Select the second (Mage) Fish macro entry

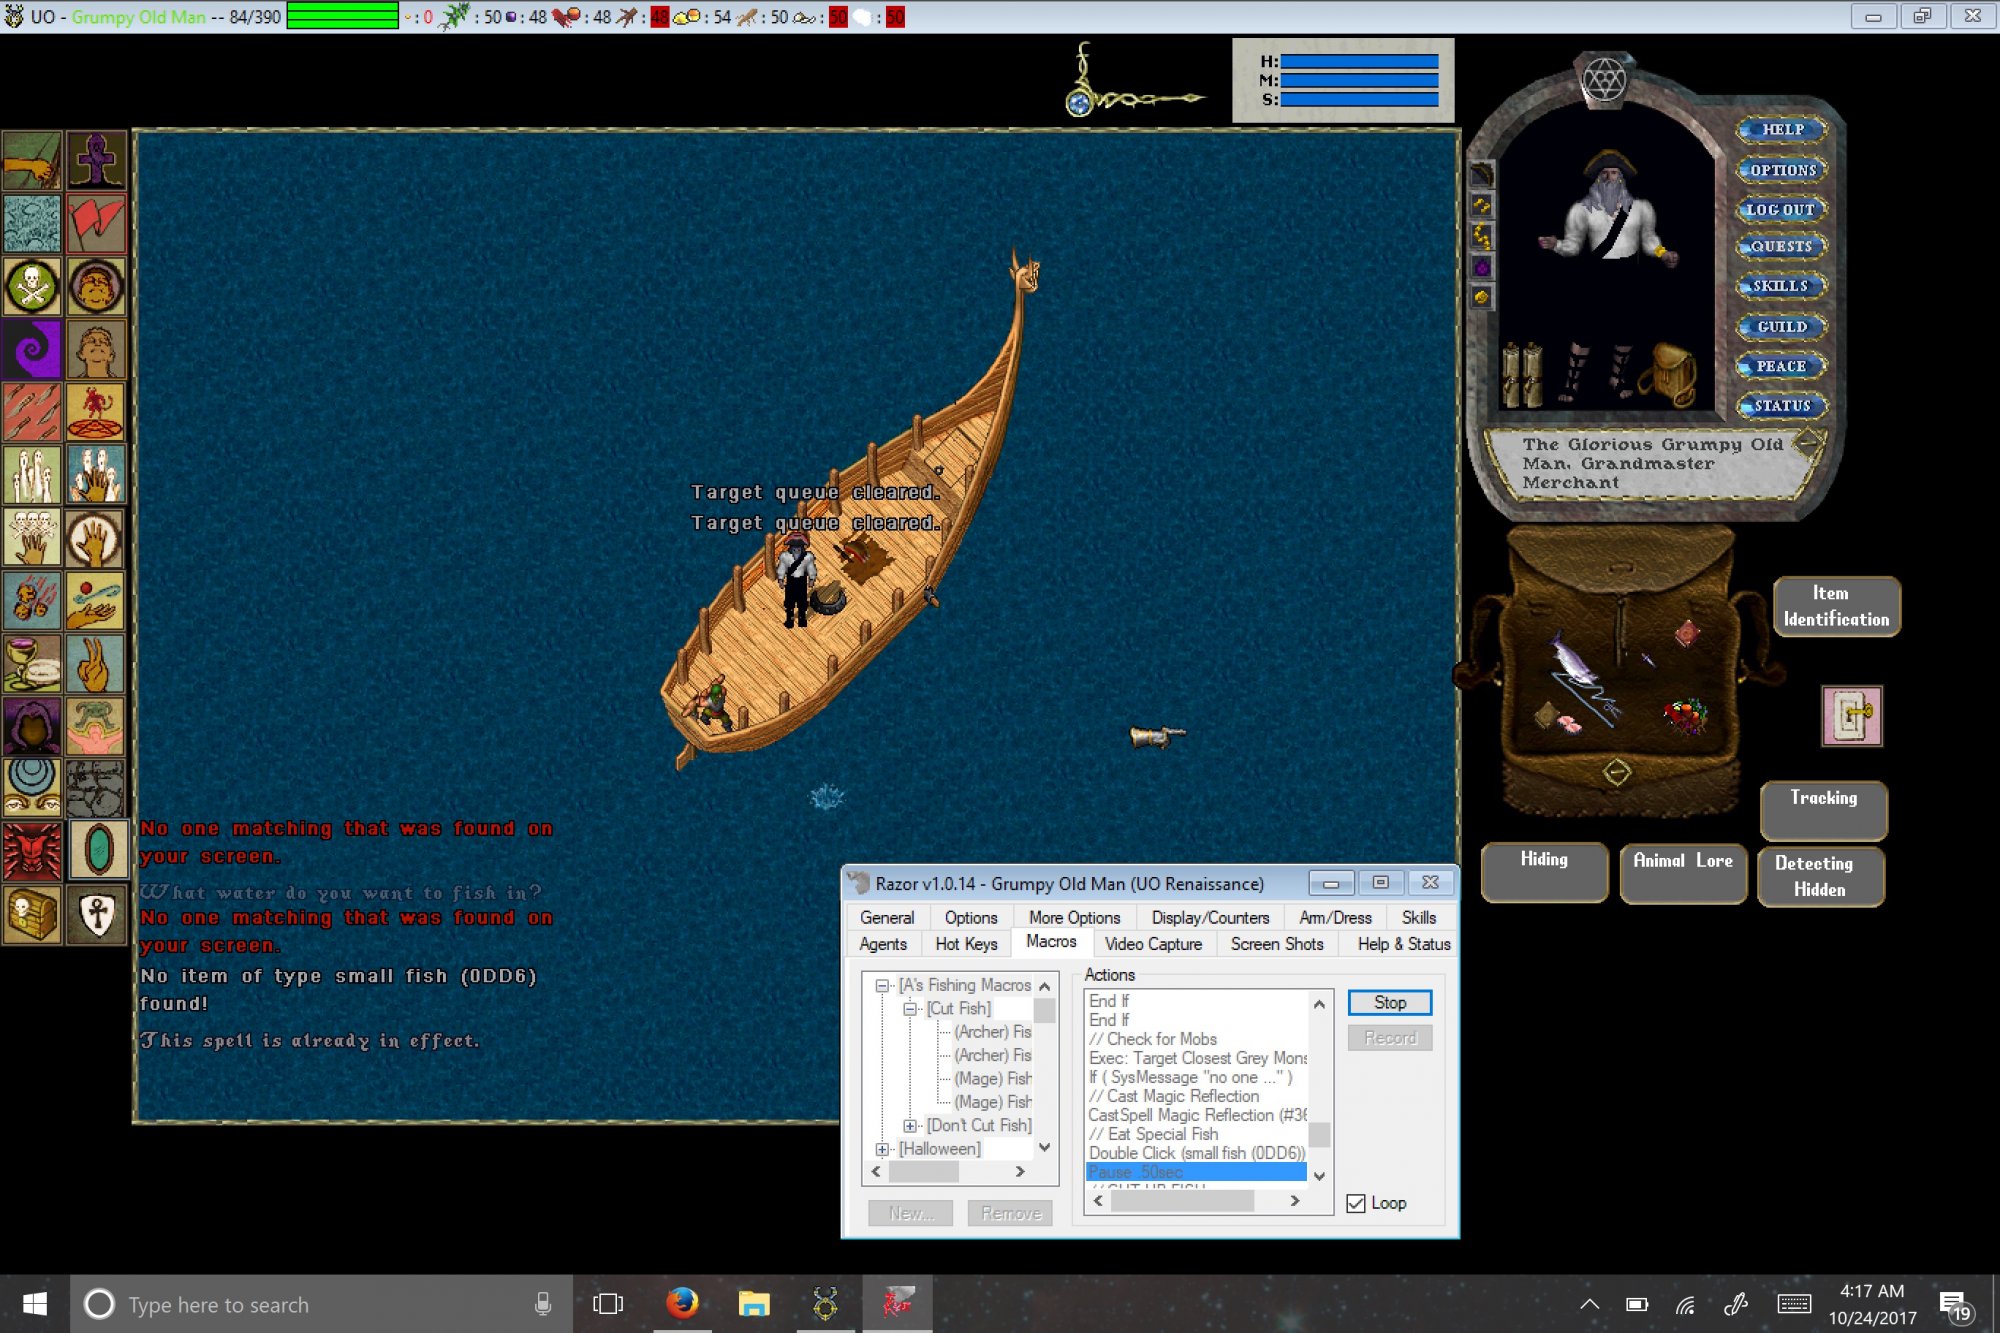[x=992, y=1102]
